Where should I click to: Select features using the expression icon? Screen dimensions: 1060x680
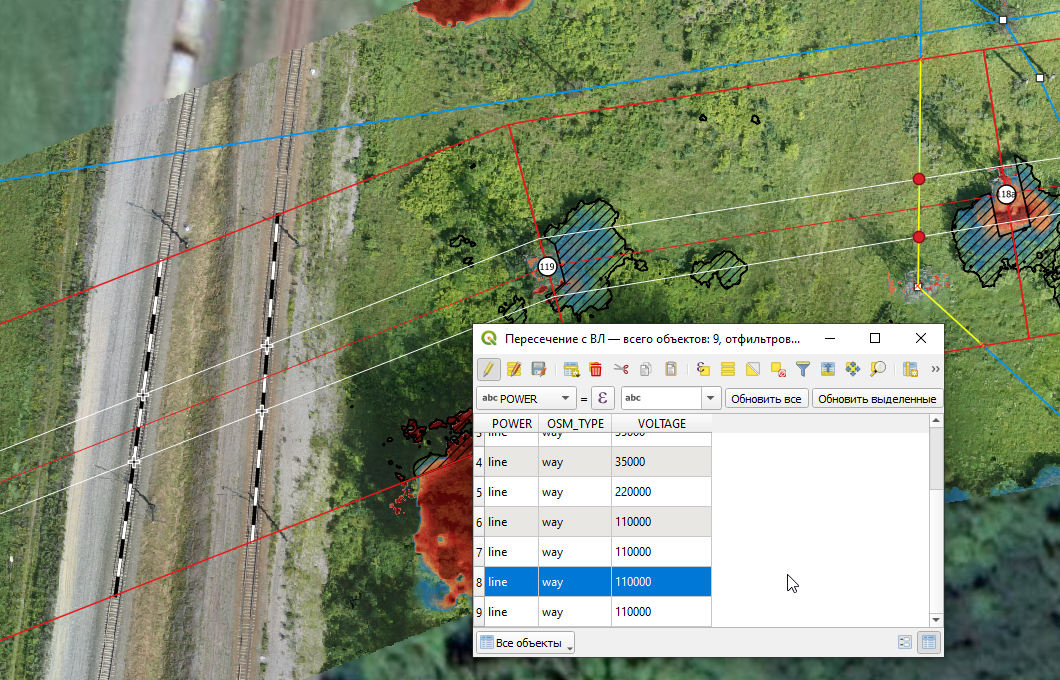[703, 369]
